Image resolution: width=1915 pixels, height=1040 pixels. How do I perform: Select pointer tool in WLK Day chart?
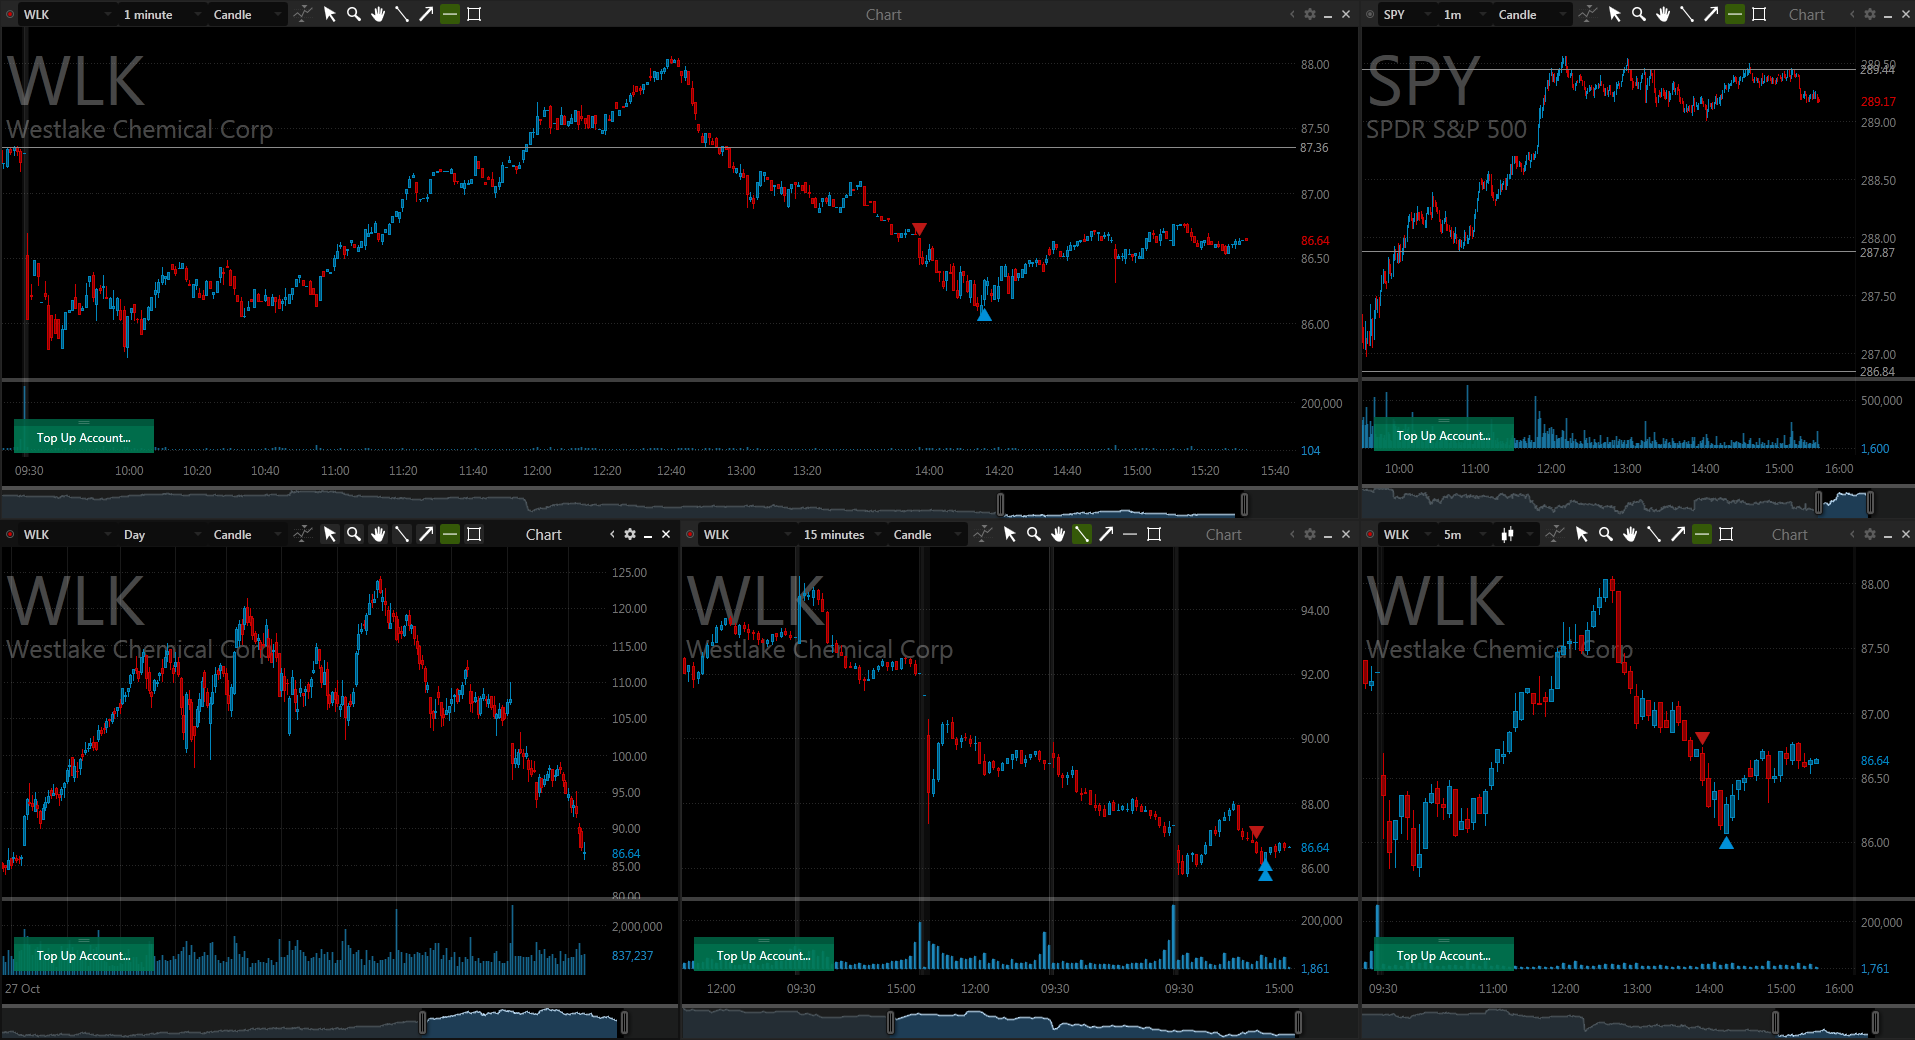[330, 534]
